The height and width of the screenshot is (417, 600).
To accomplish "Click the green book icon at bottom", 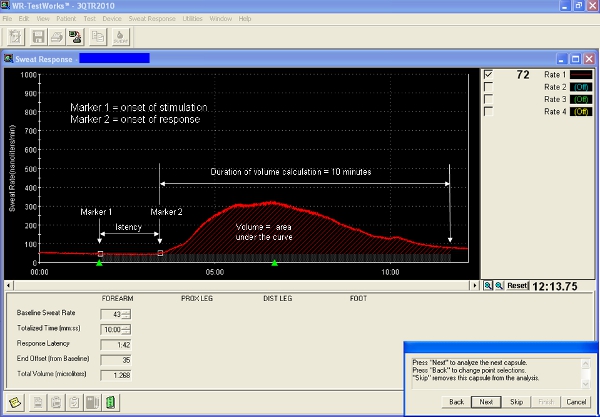I will (x=110, y=403).
